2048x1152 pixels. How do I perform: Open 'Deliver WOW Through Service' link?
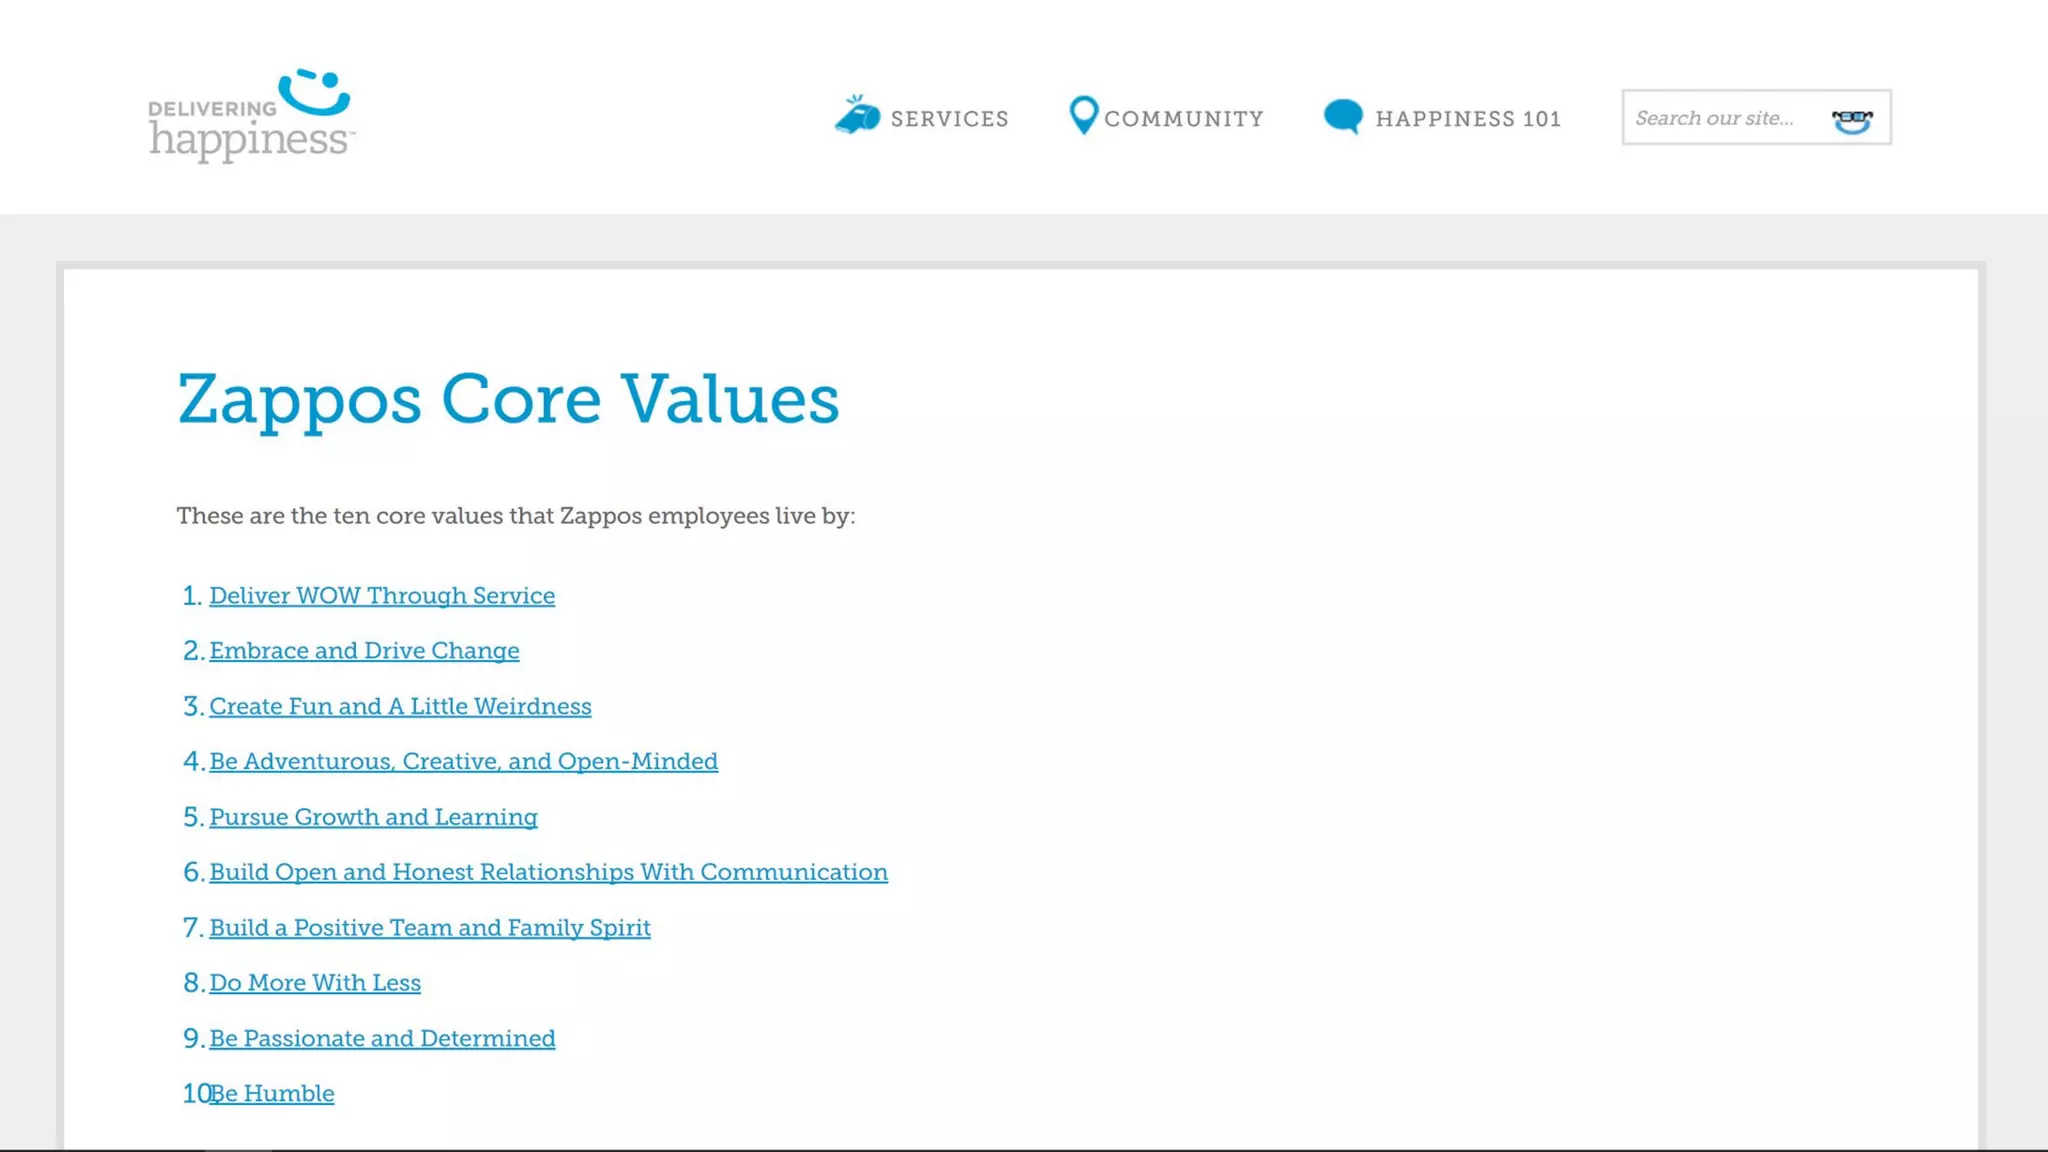coord(382,596)
